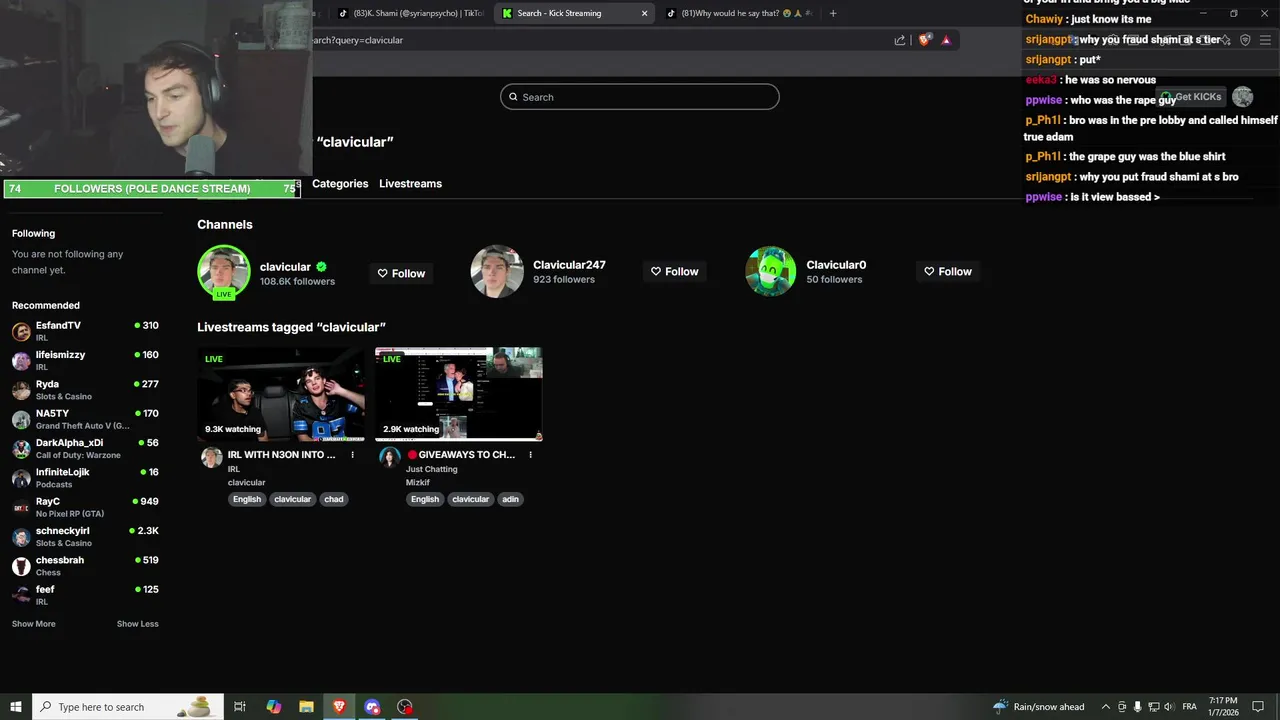Open InfiniteLojik recommended channel avatar

pos(21,478)
